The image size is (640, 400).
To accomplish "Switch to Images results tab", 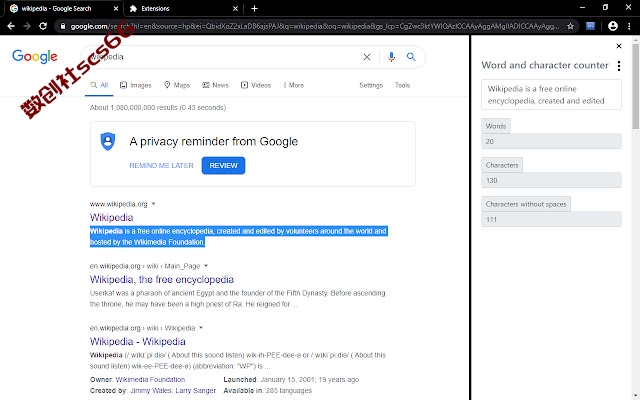I will [x=136, y=85].
